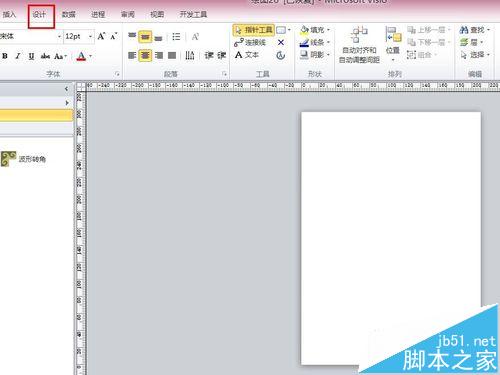Open the 段落 (Paragraph) dialog launcher
Image resolution: width=500 pixels, height=375 pixels.
(x=224, y=74)
